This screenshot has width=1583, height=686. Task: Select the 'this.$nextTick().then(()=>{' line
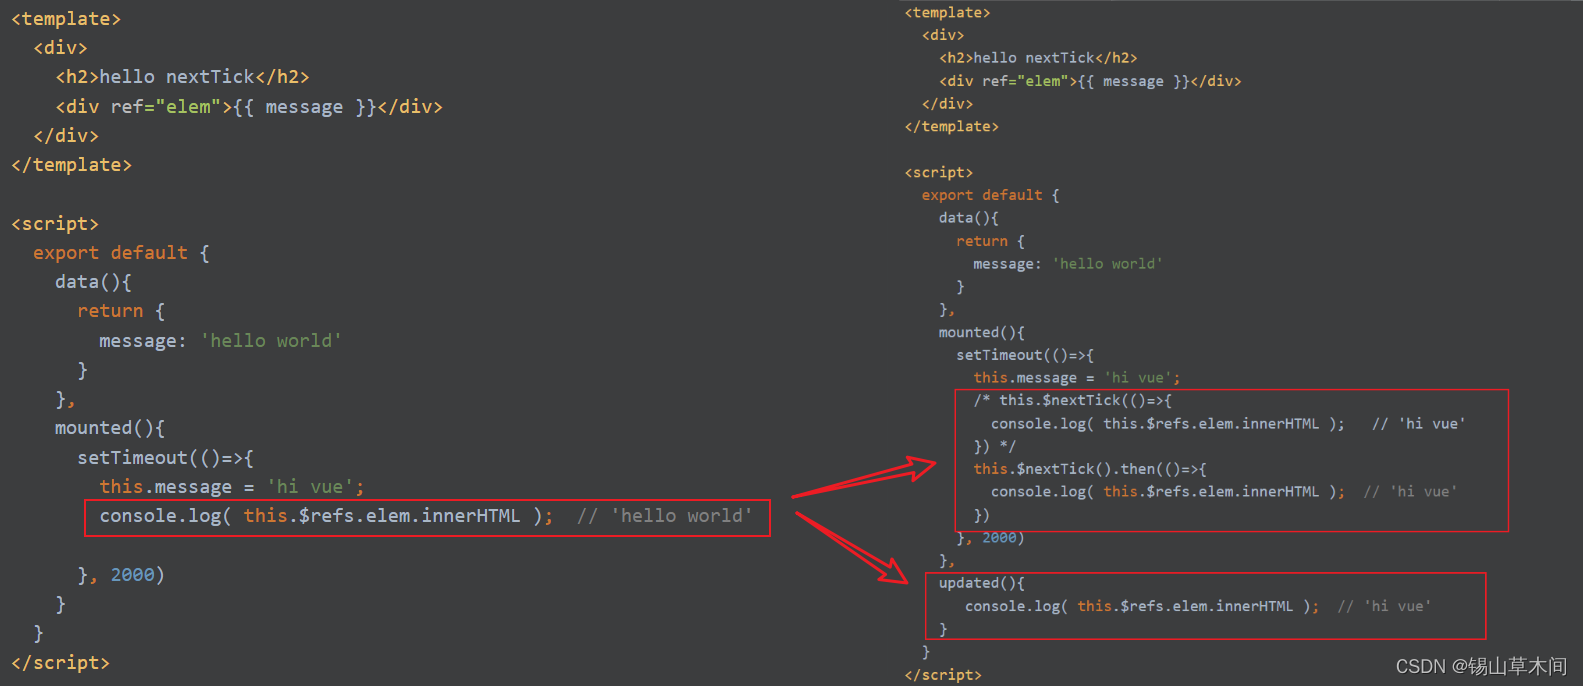1090,469
